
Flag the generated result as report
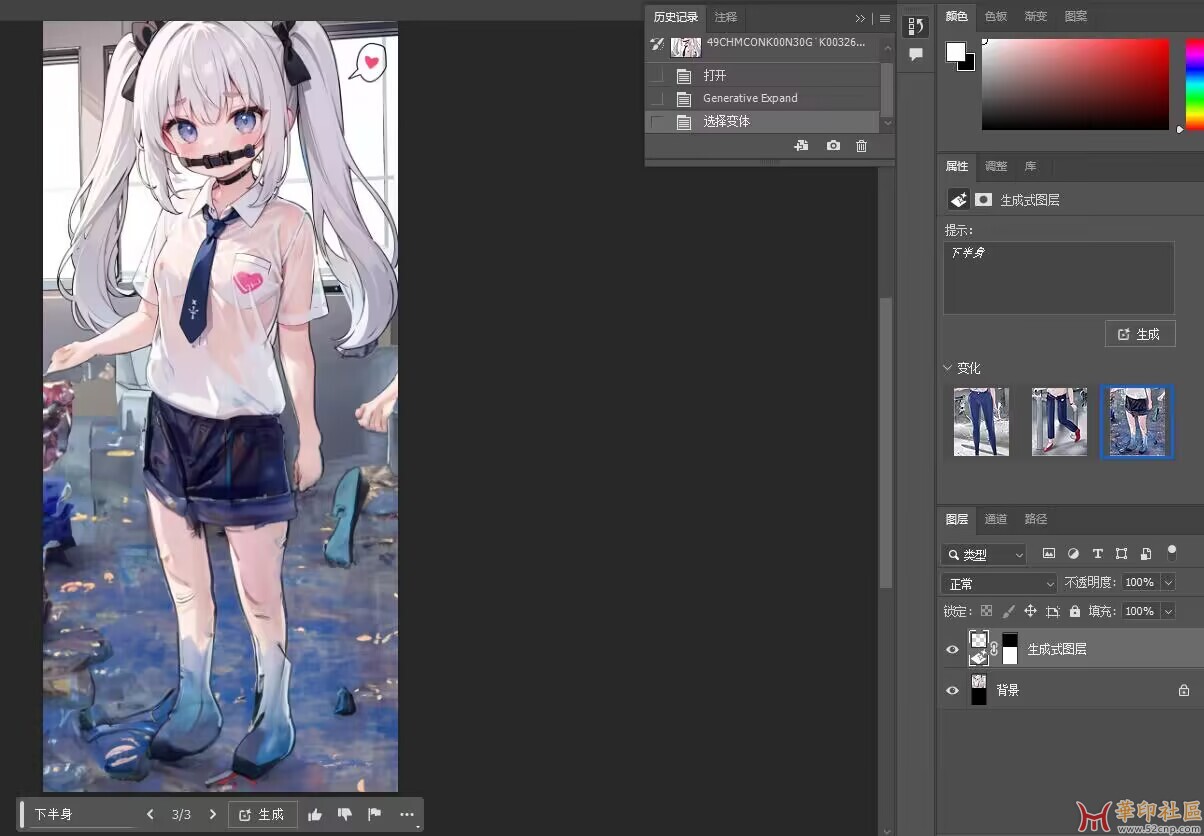click(374, 814)
